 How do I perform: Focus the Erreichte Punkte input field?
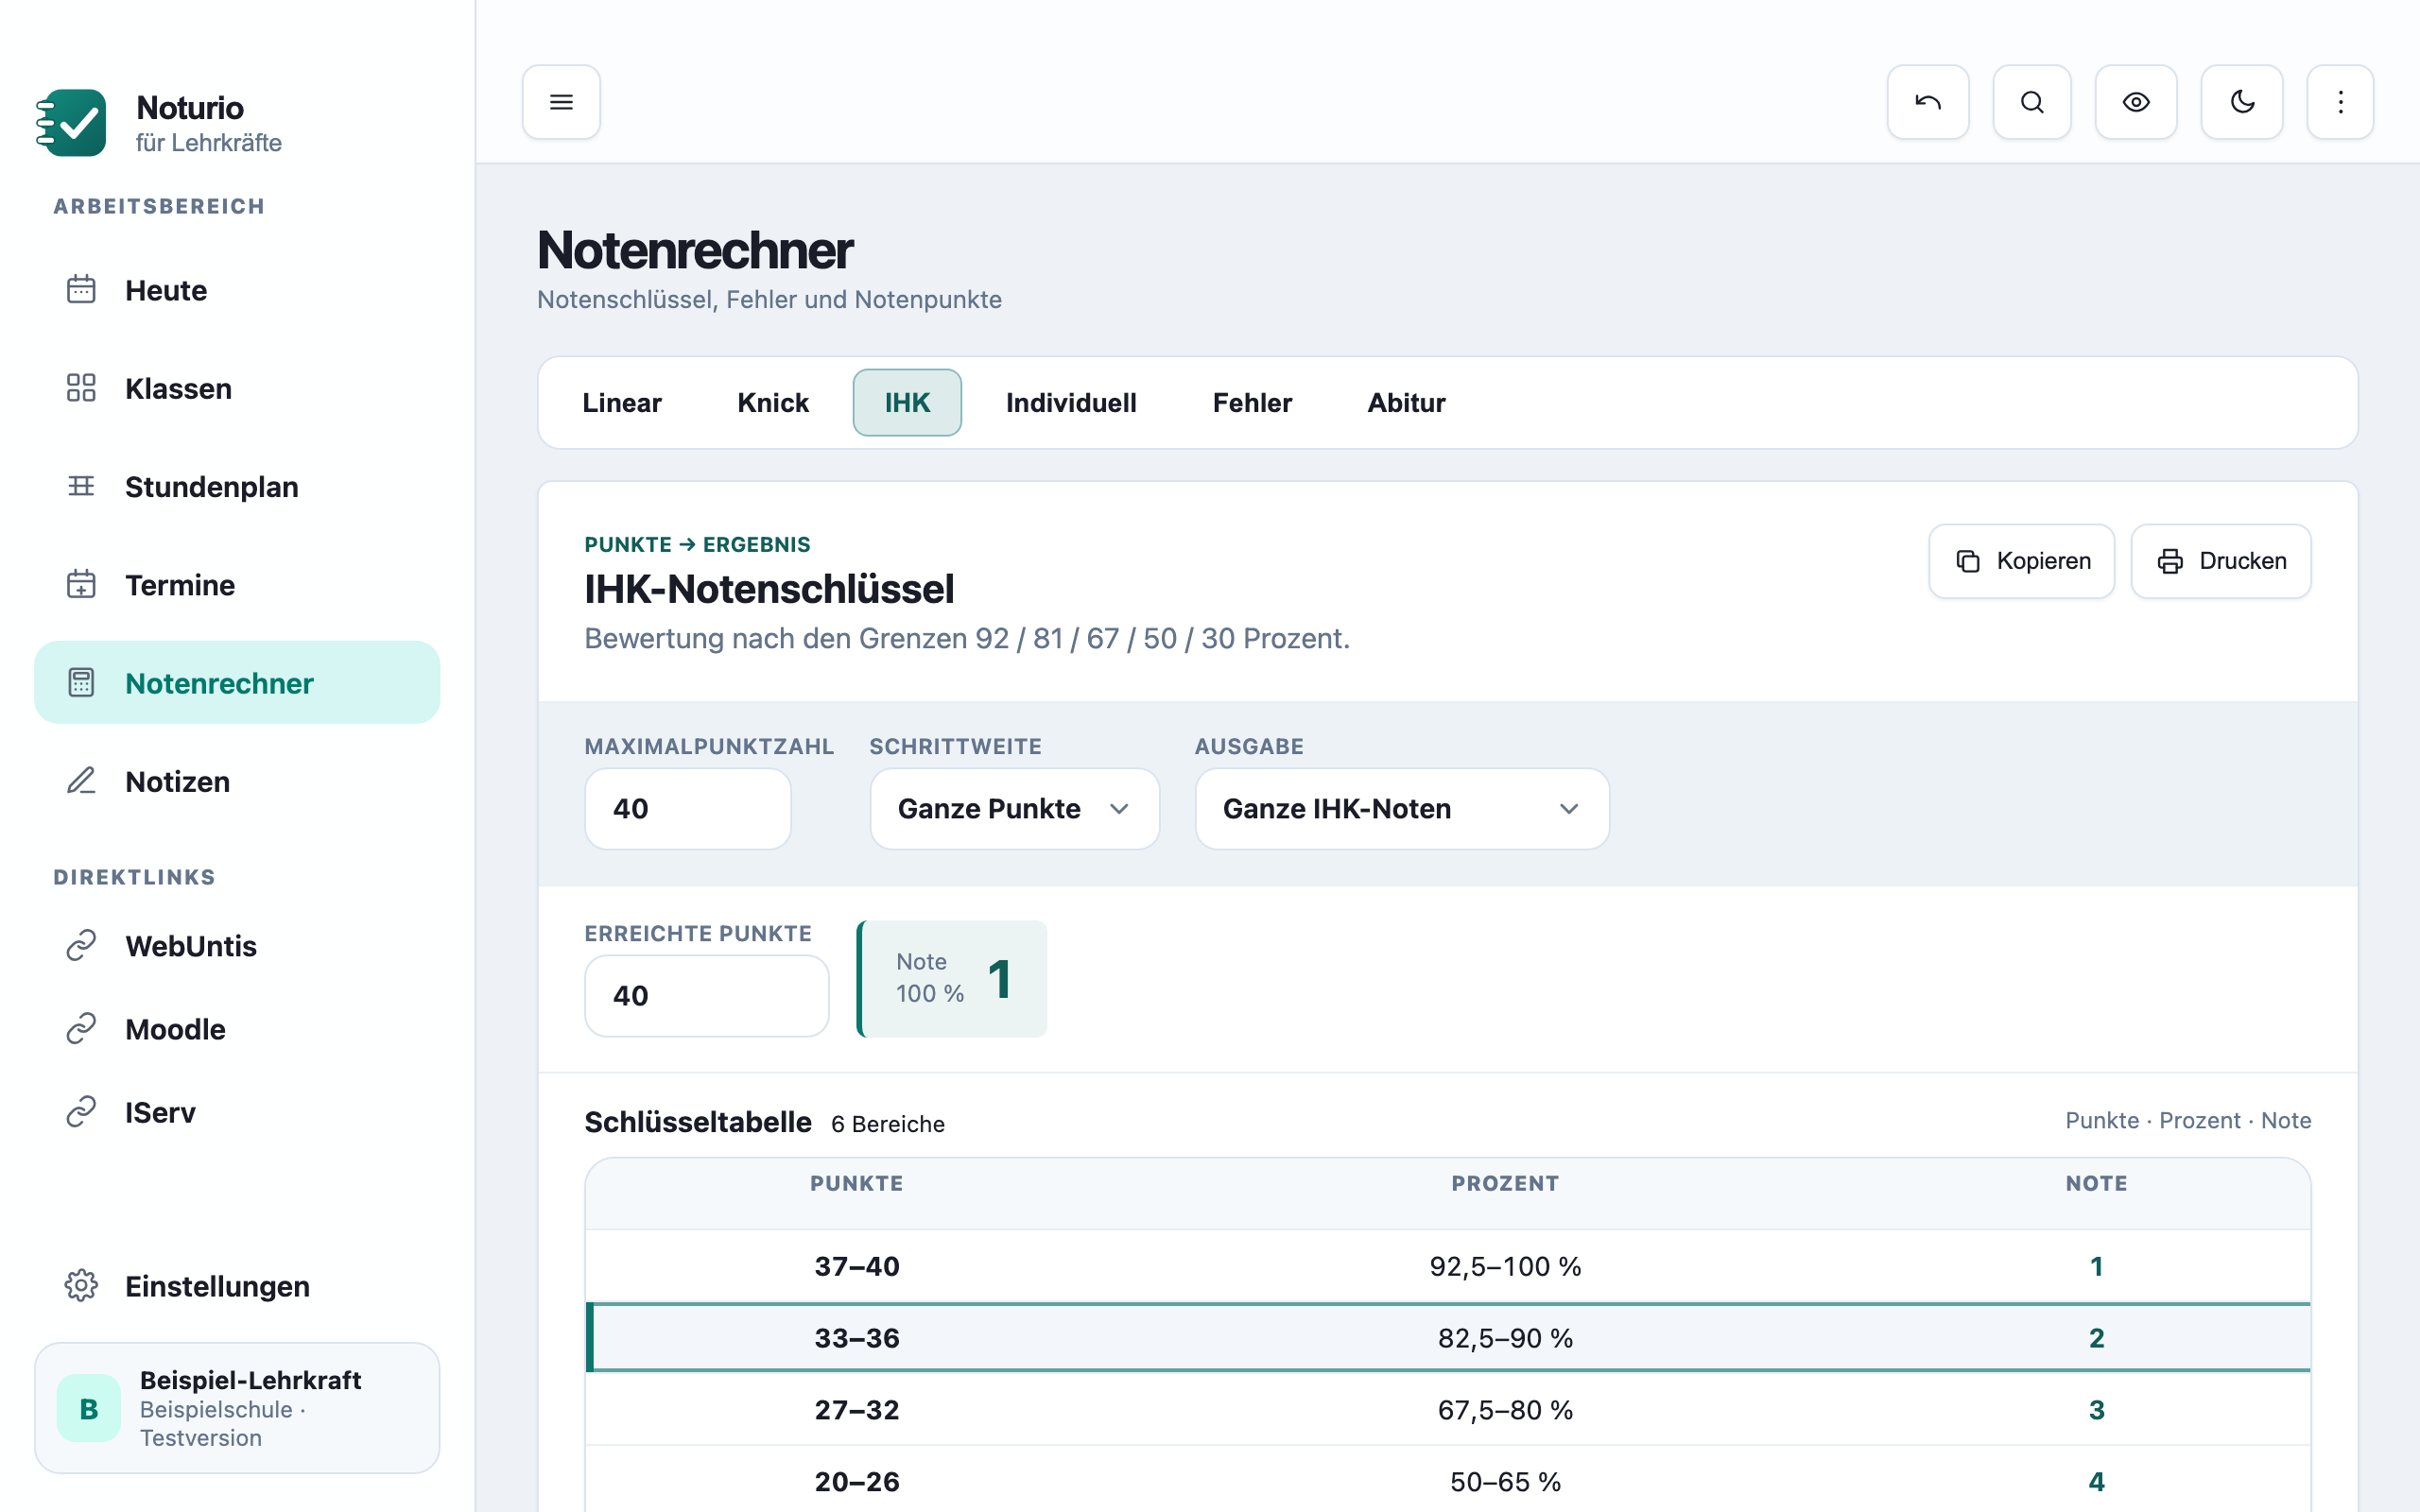pos(706,995)
